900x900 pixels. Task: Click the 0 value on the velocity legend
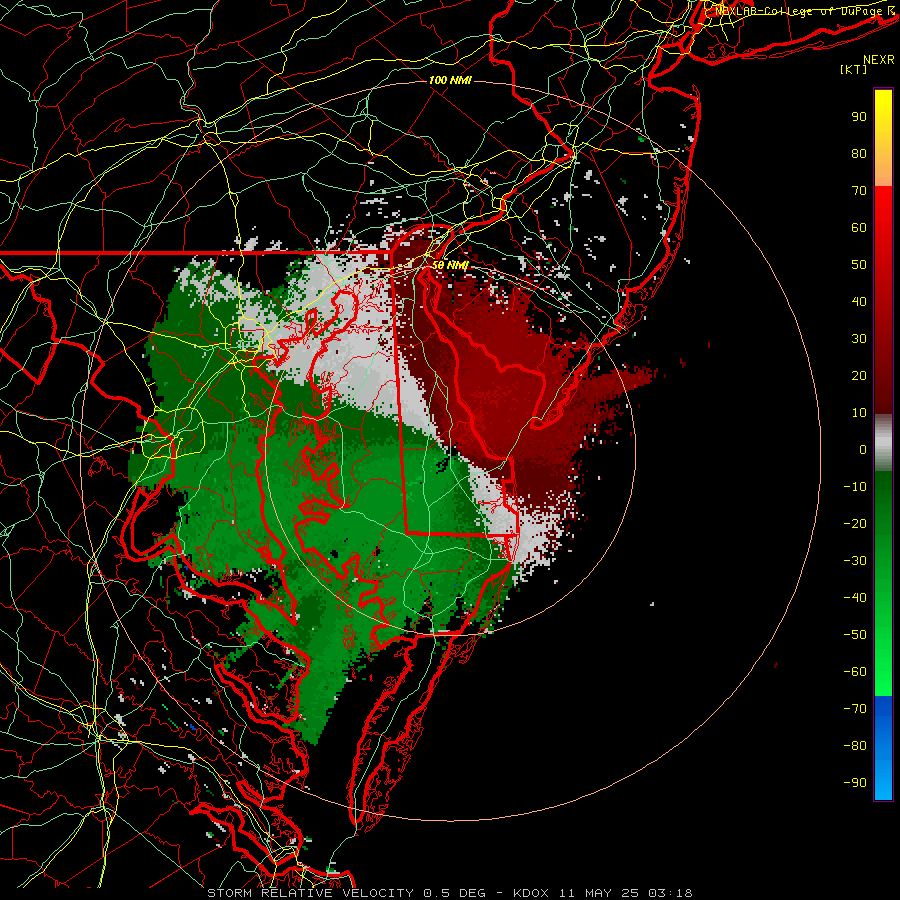[863, 449]
